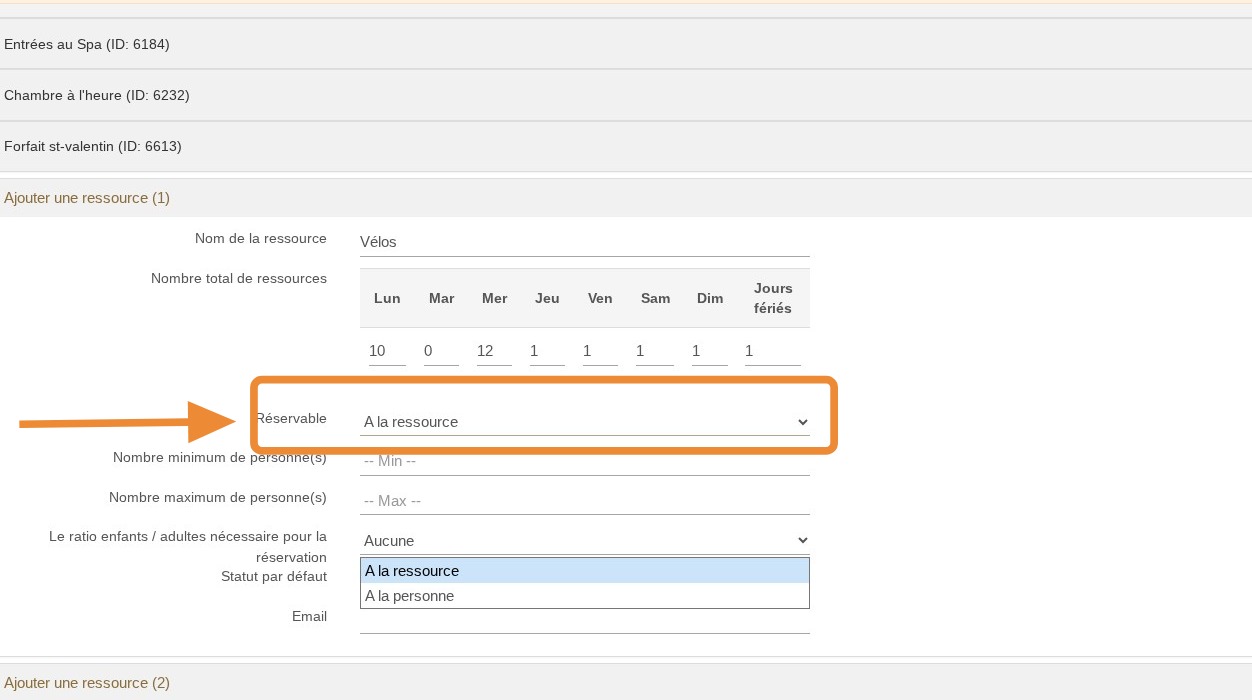Select the A la personne option
Screen dimensions: 1252x700
[584, 596]
